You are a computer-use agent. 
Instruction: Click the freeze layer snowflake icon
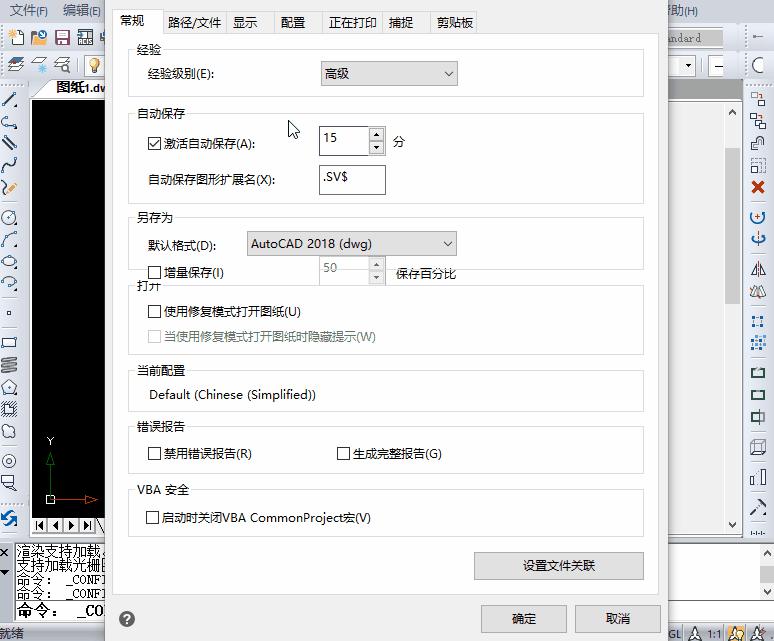tap(39, 65)
